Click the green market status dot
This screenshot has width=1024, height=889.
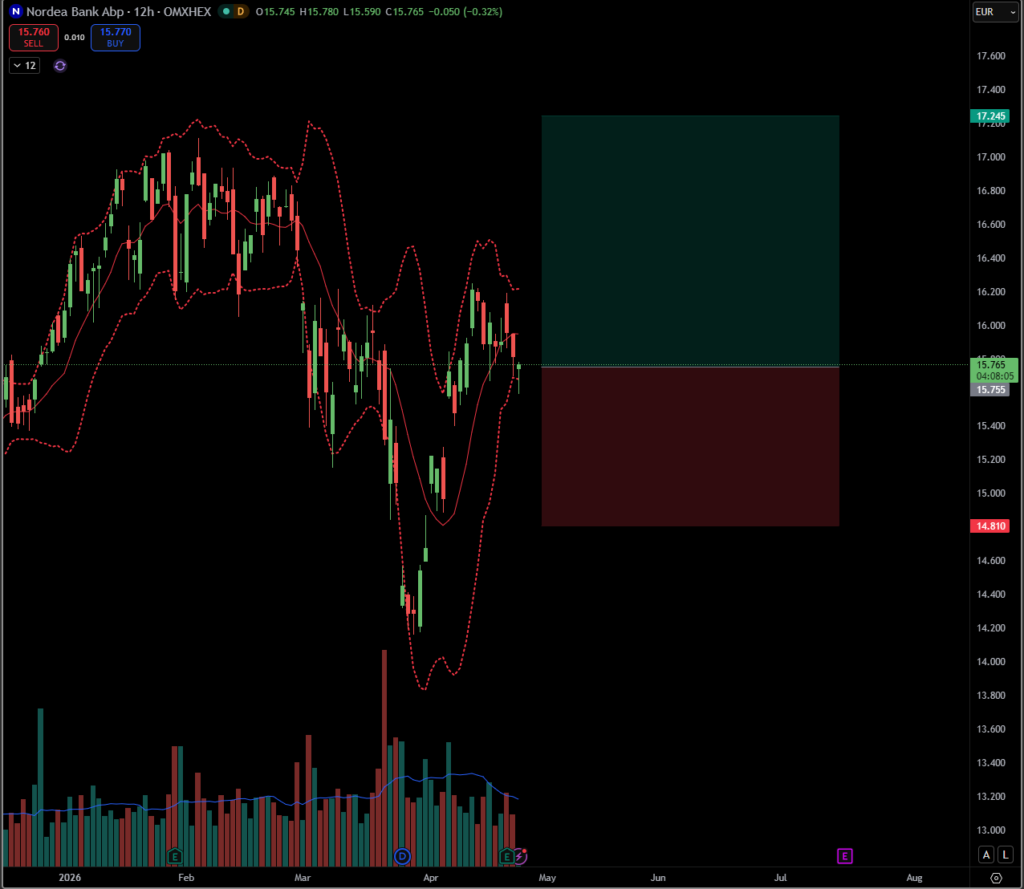[x=225, y=12]
